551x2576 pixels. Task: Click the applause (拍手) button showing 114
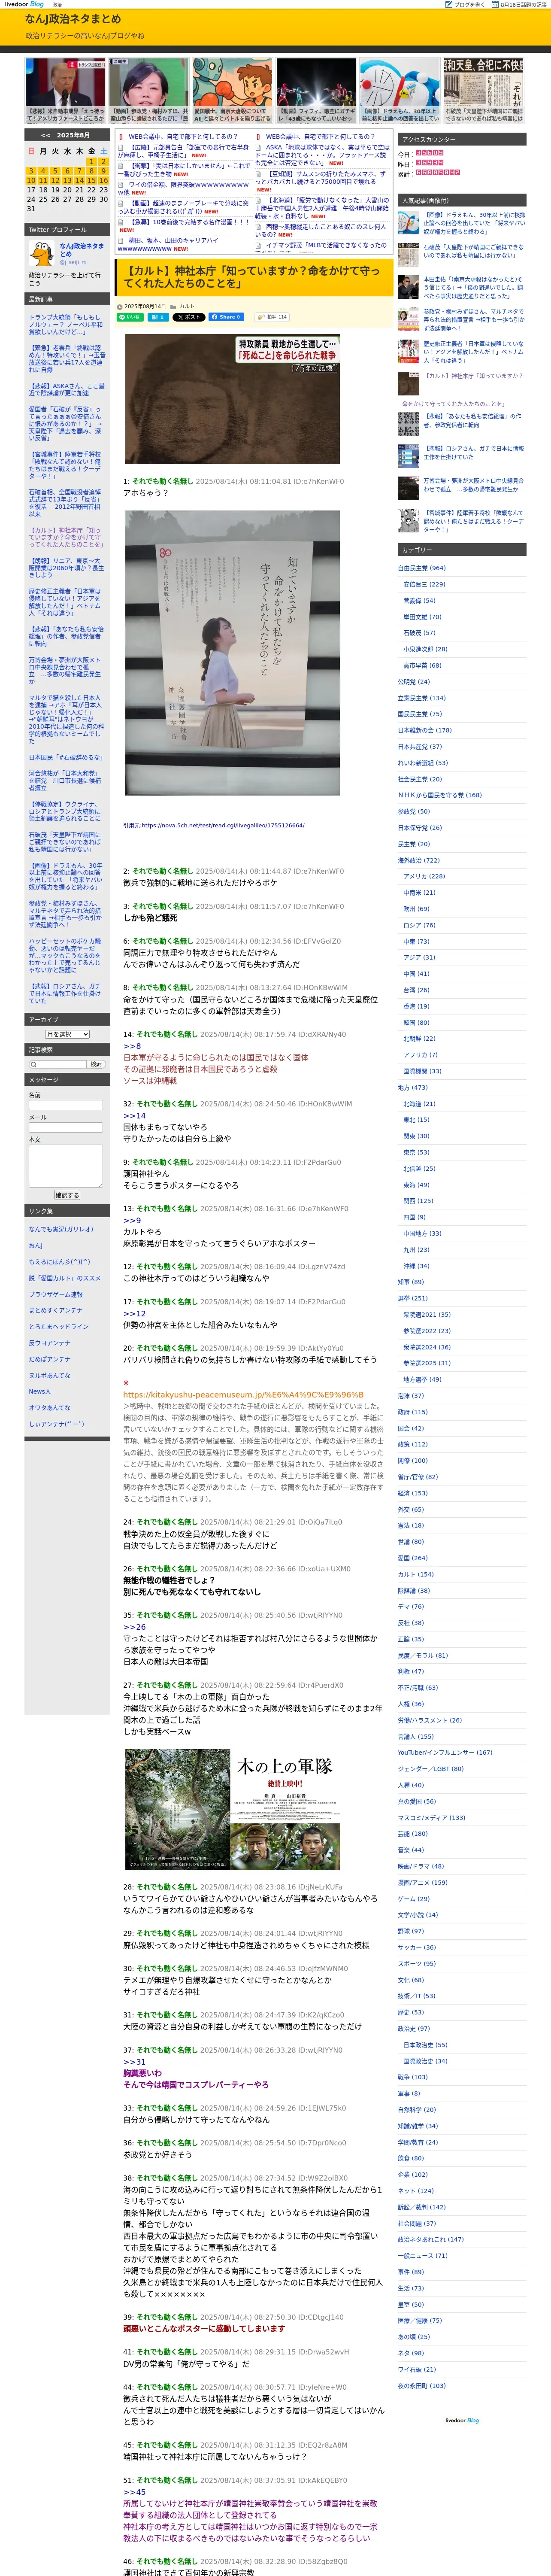coord(272,317)
